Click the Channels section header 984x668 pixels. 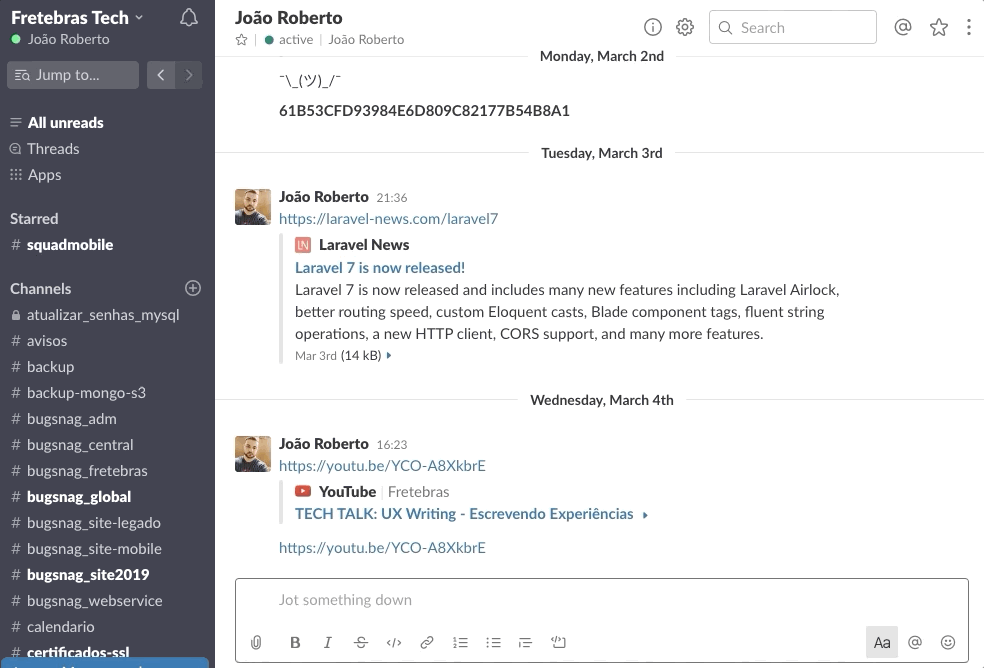(x=41, y=289)
